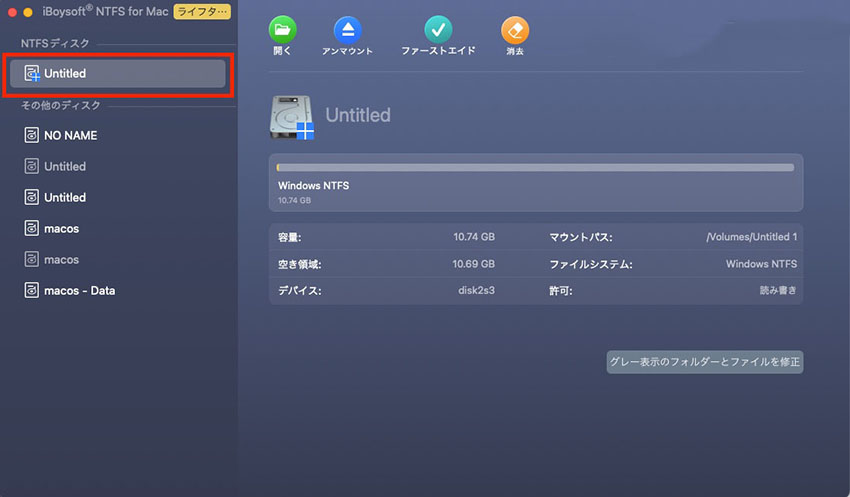The image size is (850, 497).
Task: Select the dimmed macos volume in sidebar
Action: click(61, 260)
